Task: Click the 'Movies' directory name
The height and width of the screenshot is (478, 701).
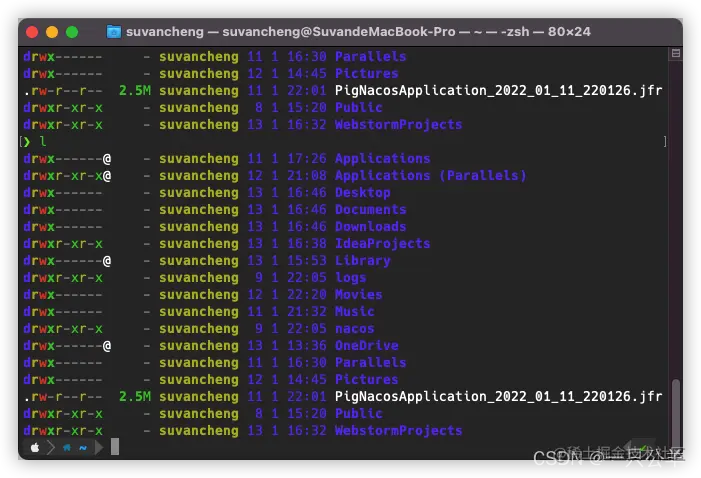Action: [x=359, y=295]
